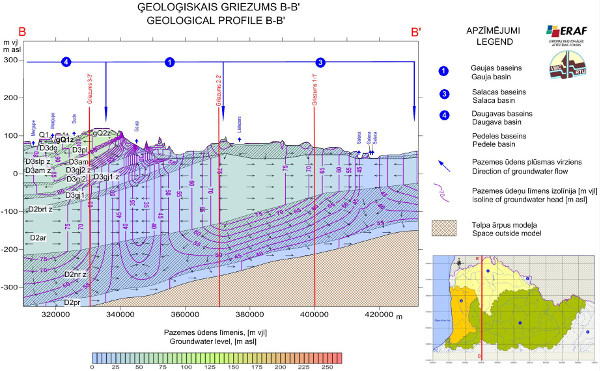This screenshot has height=371, width=600.
Task: Click the ERAF logo
Action: [x=567, y=35]
